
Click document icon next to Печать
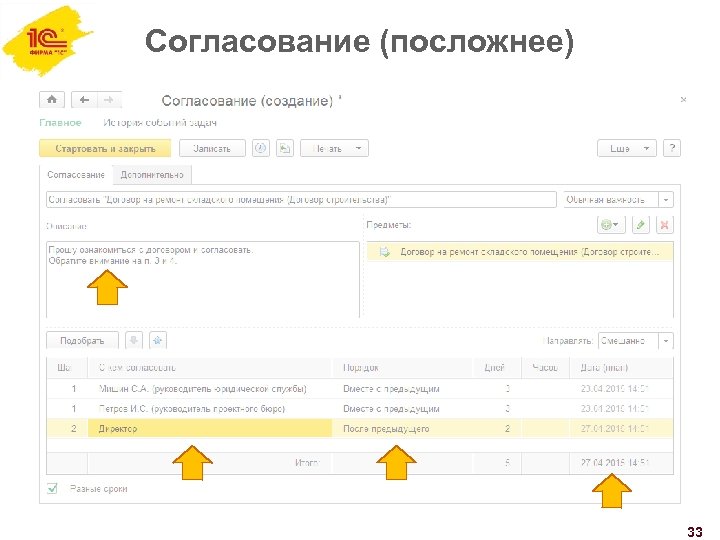click(x=285, y=148)
